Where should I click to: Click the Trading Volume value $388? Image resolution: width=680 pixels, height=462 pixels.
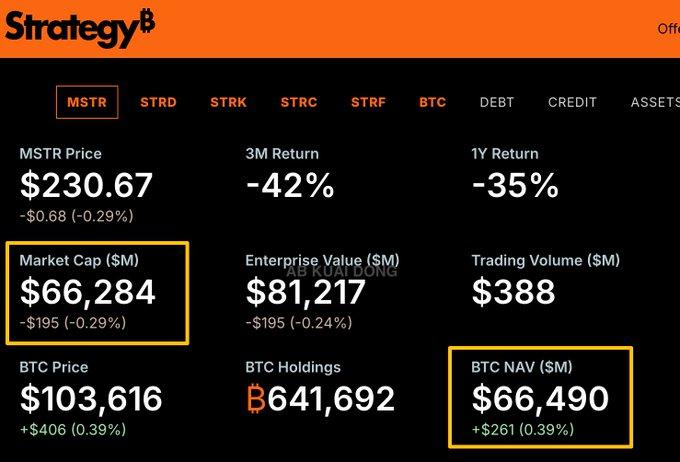tap(513, 292)
